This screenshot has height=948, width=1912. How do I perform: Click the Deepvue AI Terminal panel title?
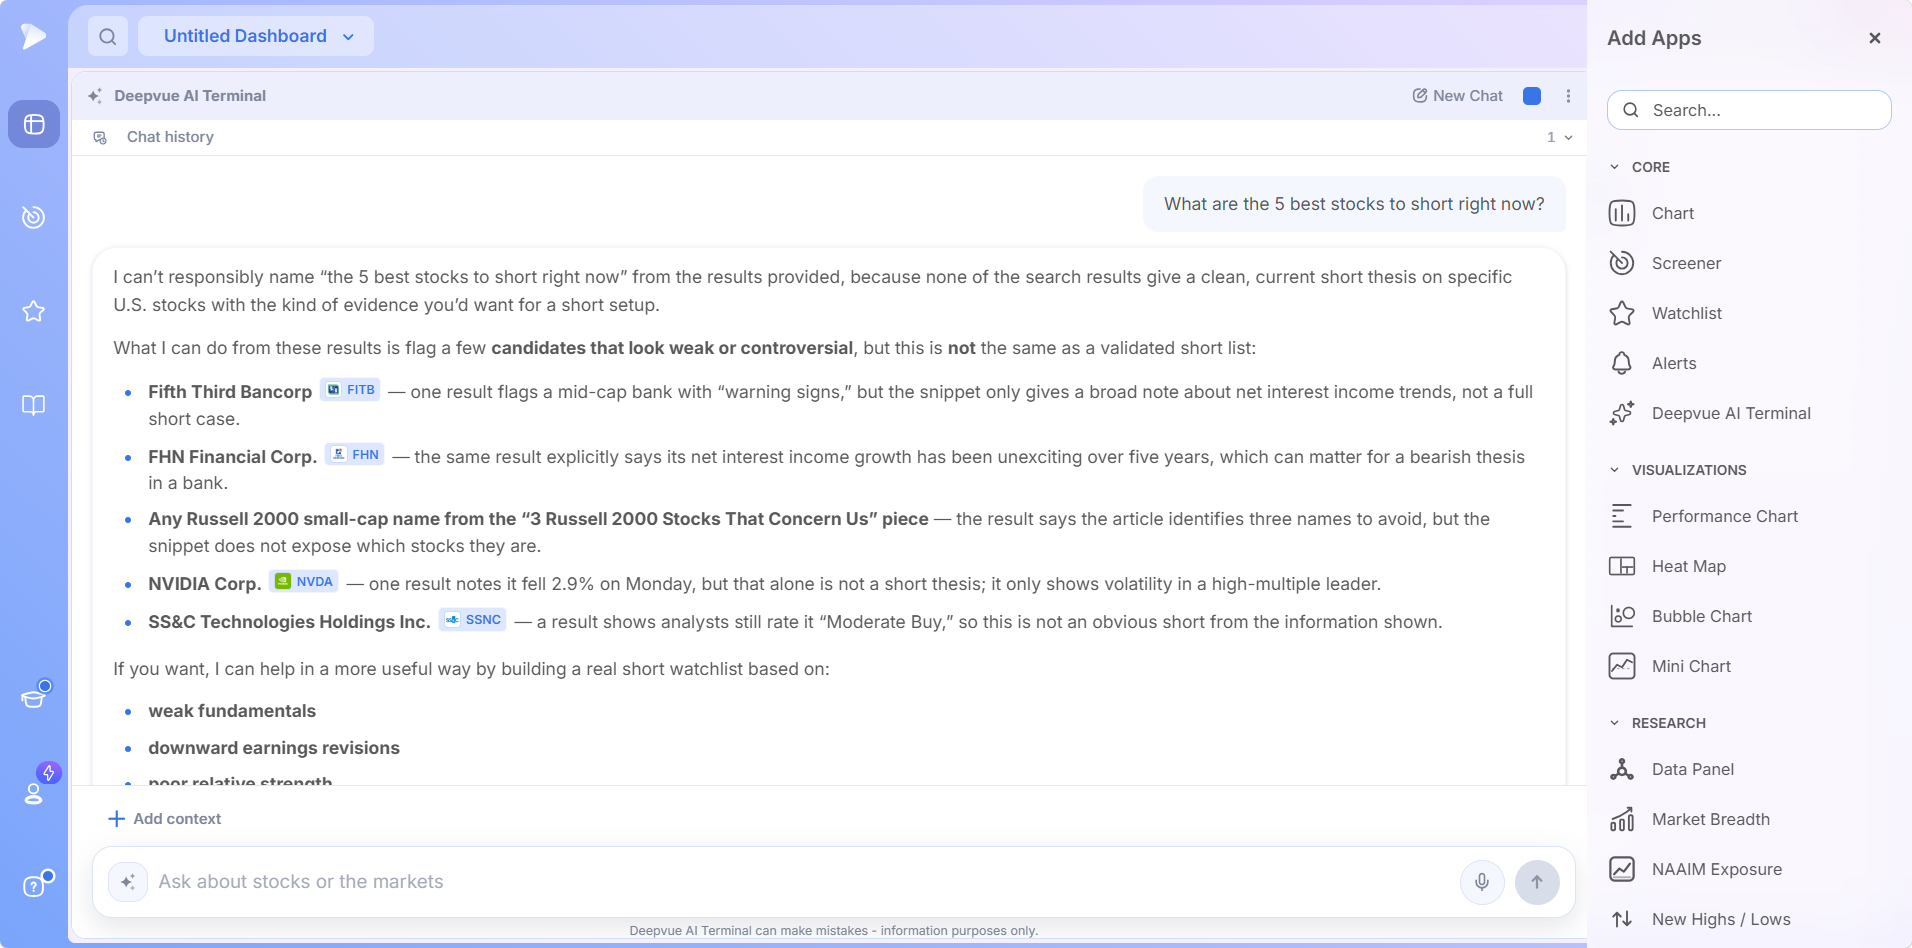(x=190, y=96)
